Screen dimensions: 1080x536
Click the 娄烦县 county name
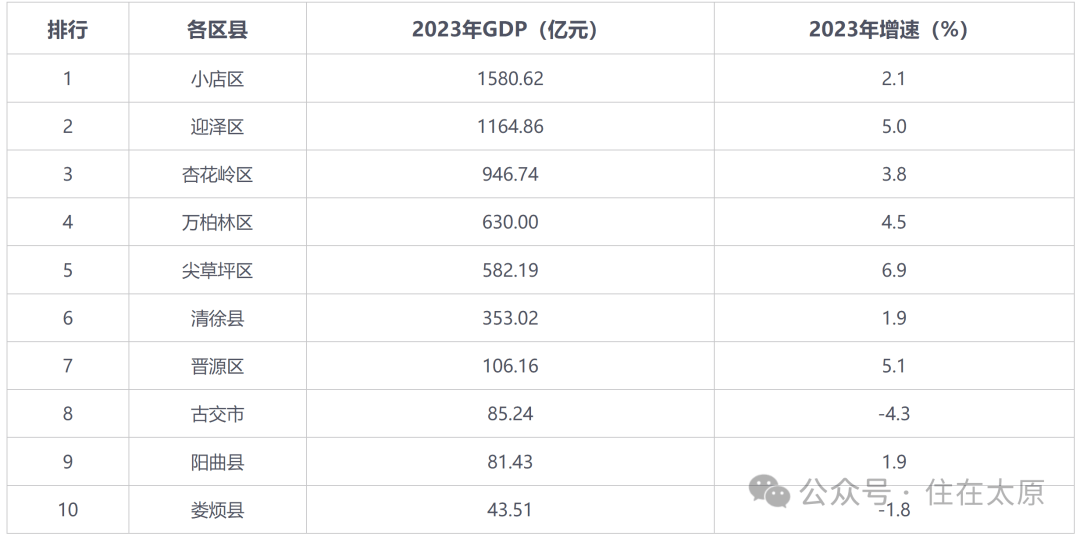point(217,510)
